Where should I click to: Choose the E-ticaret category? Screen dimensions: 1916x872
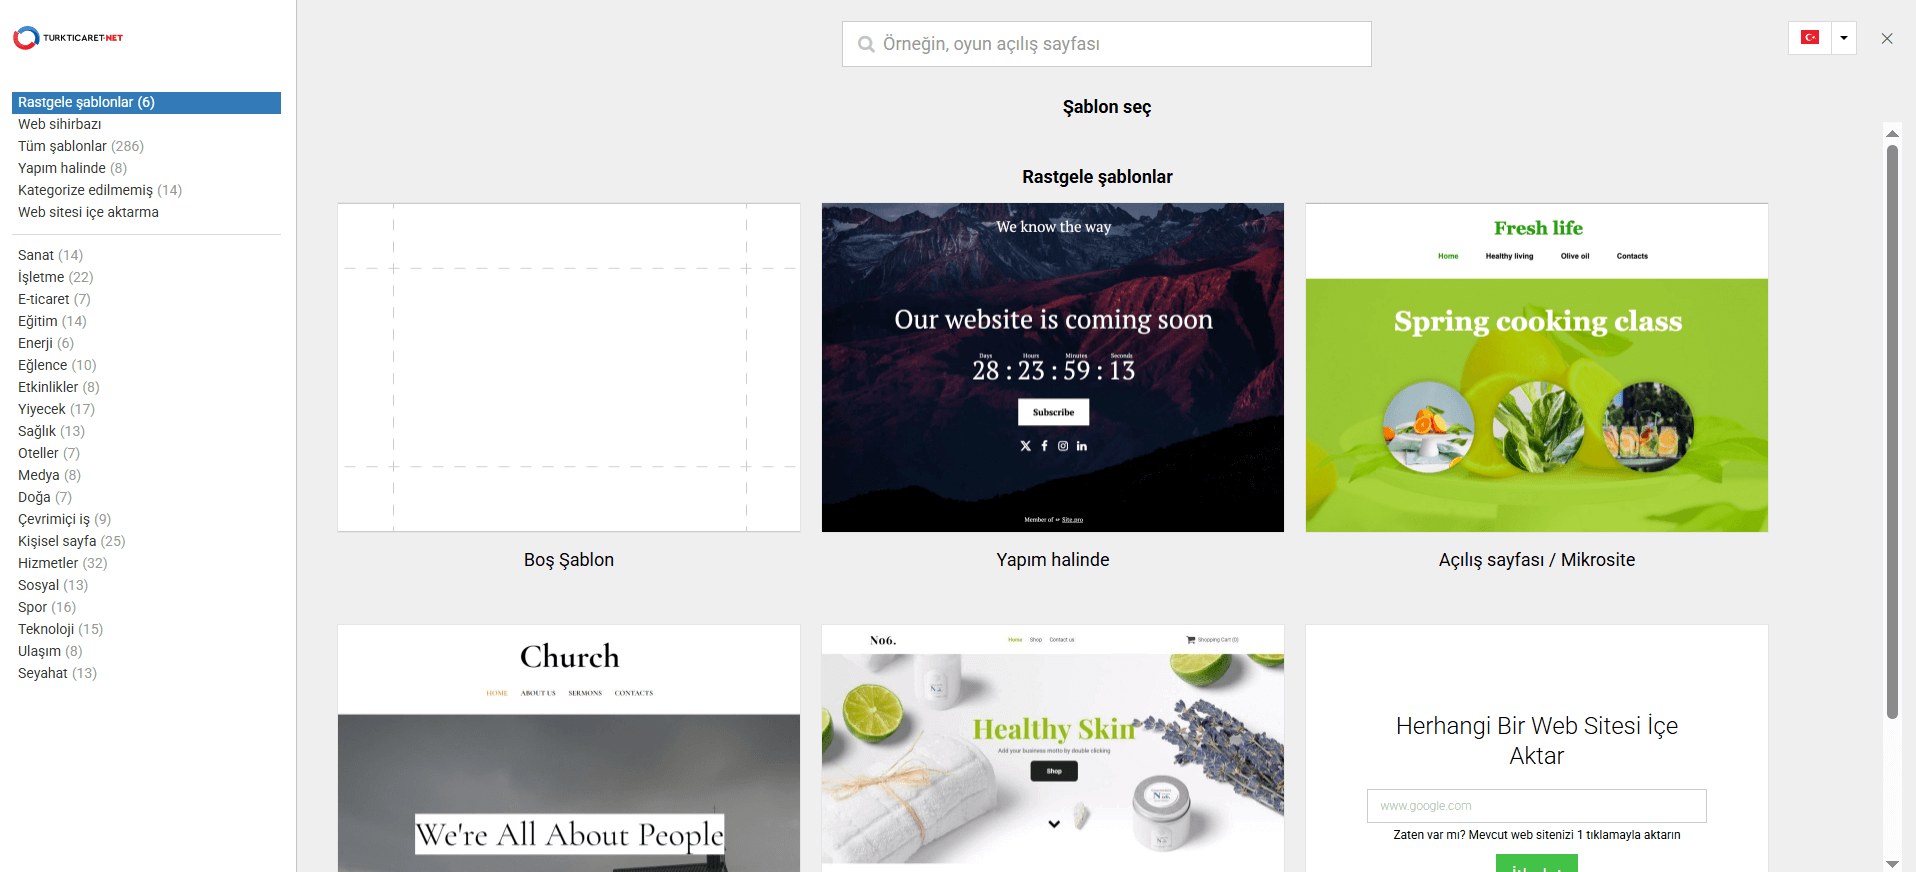54,299
